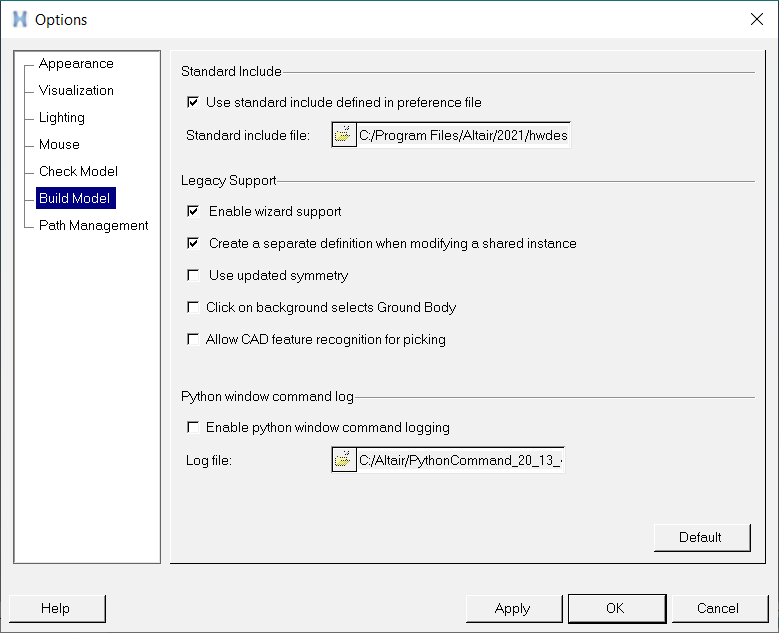The image size is (779, 633).
Task: Go to the Lighting options
Action: coord(62,117)
